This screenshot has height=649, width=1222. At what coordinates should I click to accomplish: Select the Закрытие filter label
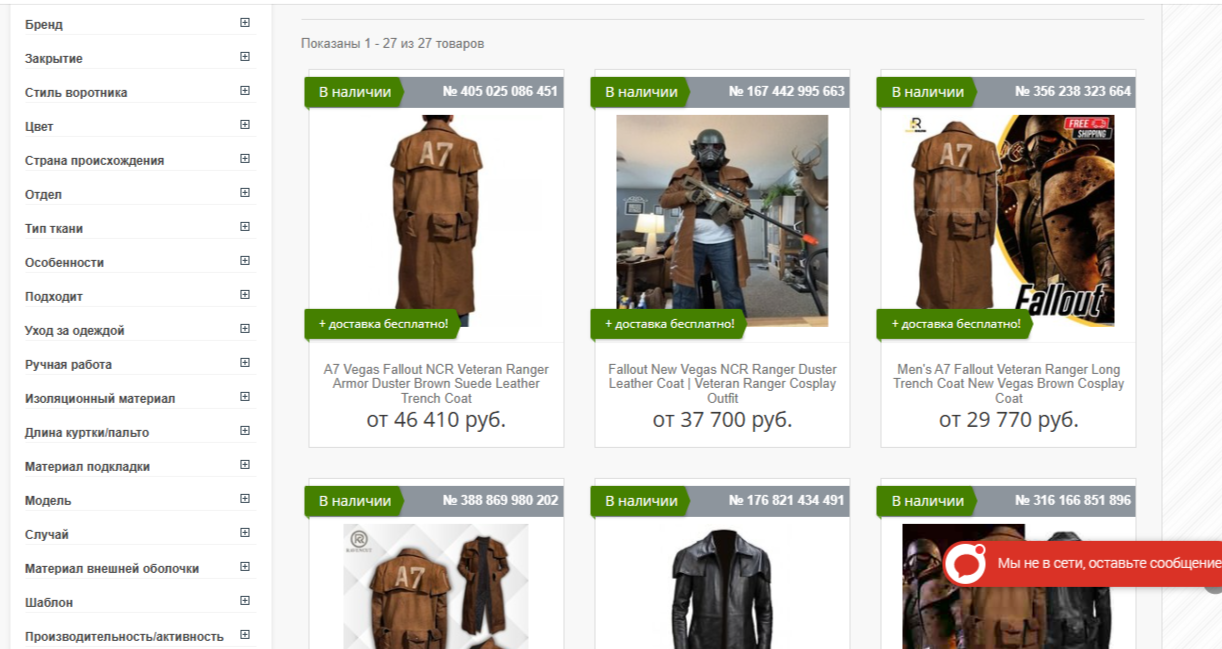click(x=54, y=58)
